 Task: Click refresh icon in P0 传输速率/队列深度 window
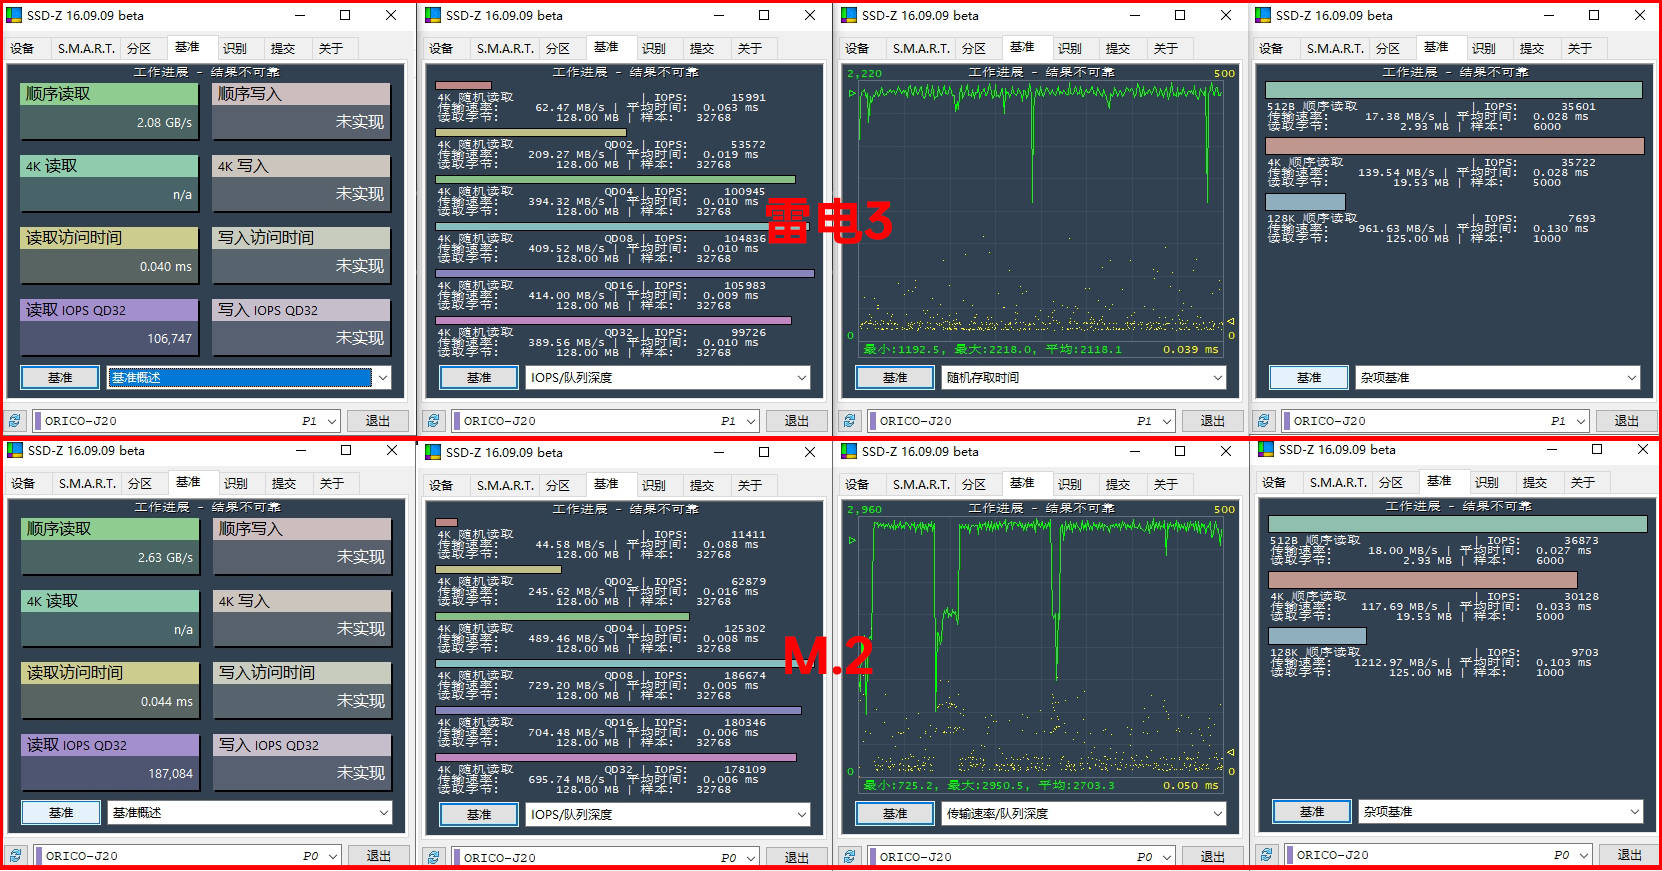[849, 856]
